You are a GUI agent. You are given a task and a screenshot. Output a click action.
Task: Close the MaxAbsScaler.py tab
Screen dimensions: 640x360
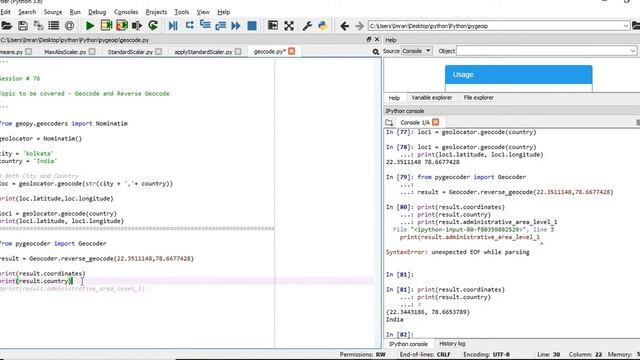(x=92, y=52)
